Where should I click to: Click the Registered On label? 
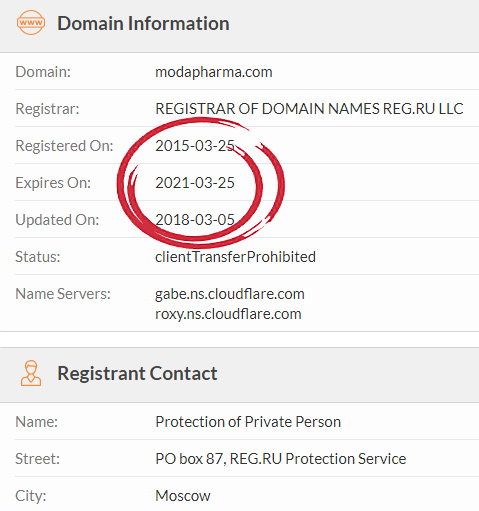click(x=64, y=146)
